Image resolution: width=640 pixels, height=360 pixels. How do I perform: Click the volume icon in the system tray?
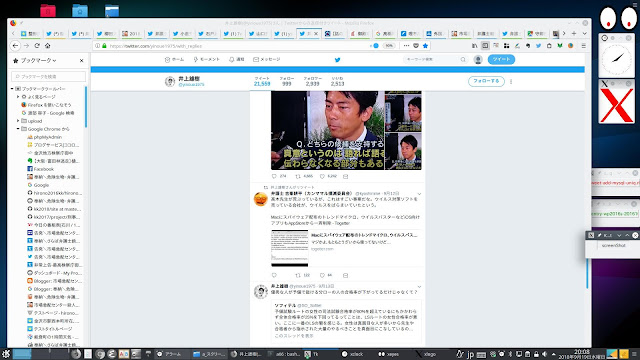tap(544, 354)
